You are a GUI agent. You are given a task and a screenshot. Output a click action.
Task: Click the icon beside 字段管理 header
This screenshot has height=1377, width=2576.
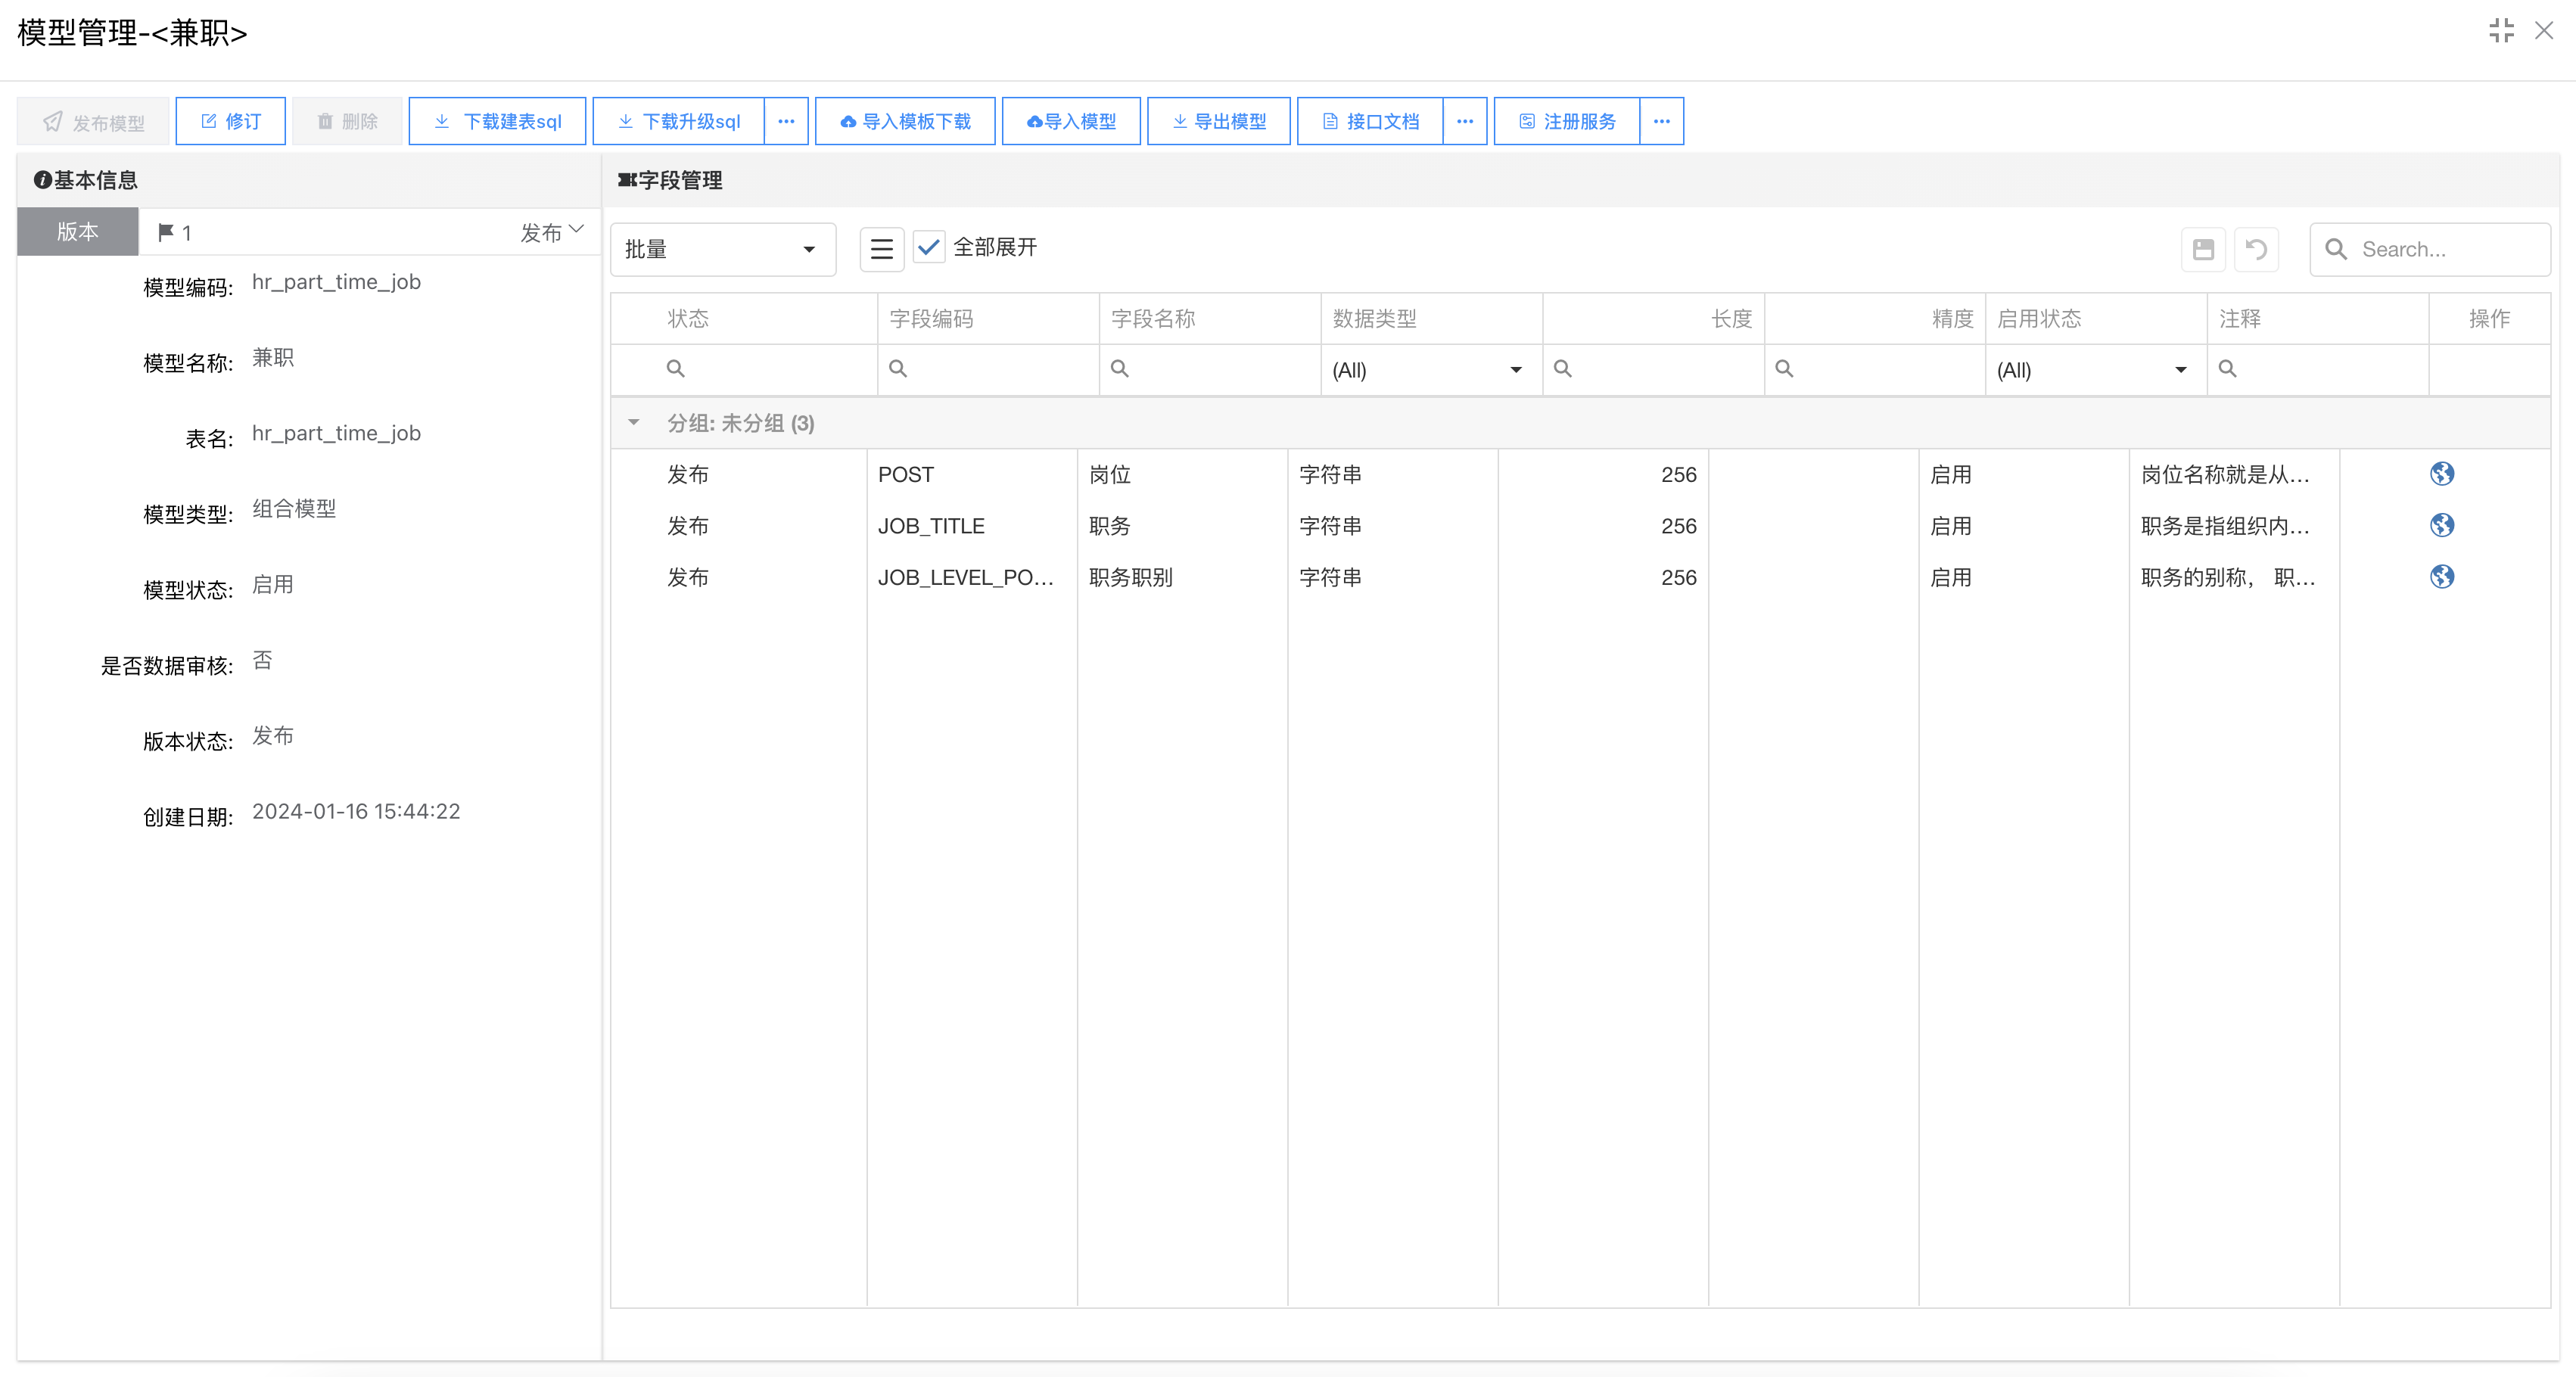pos(627,180)
